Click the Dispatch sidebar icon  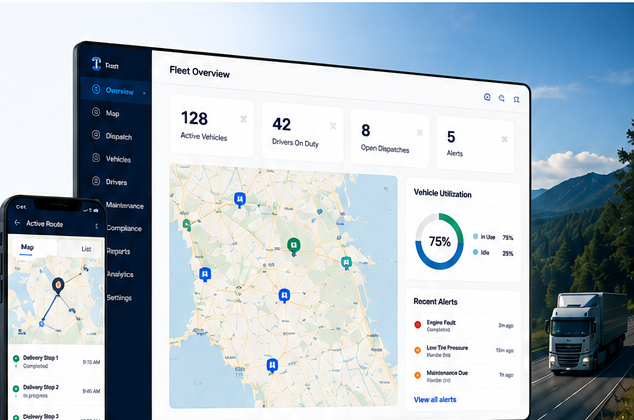[x=96, y=135]
